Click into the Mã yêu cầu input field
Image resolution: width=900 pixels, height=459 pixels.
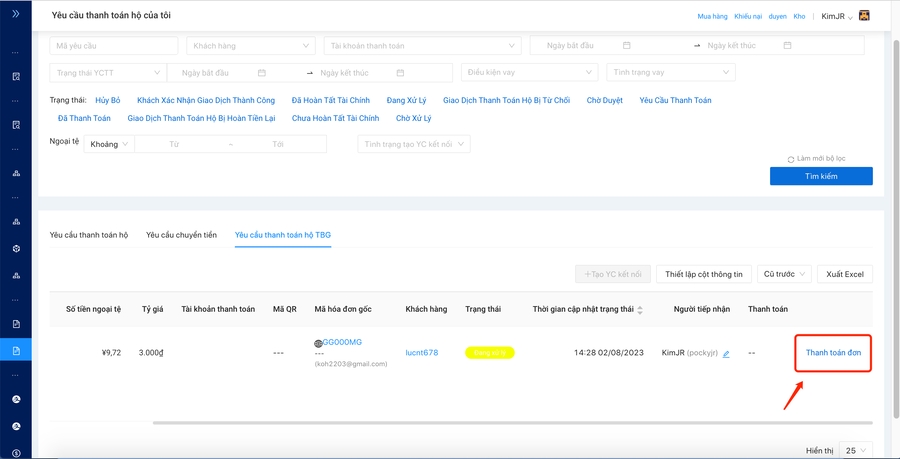pos(113,46)
